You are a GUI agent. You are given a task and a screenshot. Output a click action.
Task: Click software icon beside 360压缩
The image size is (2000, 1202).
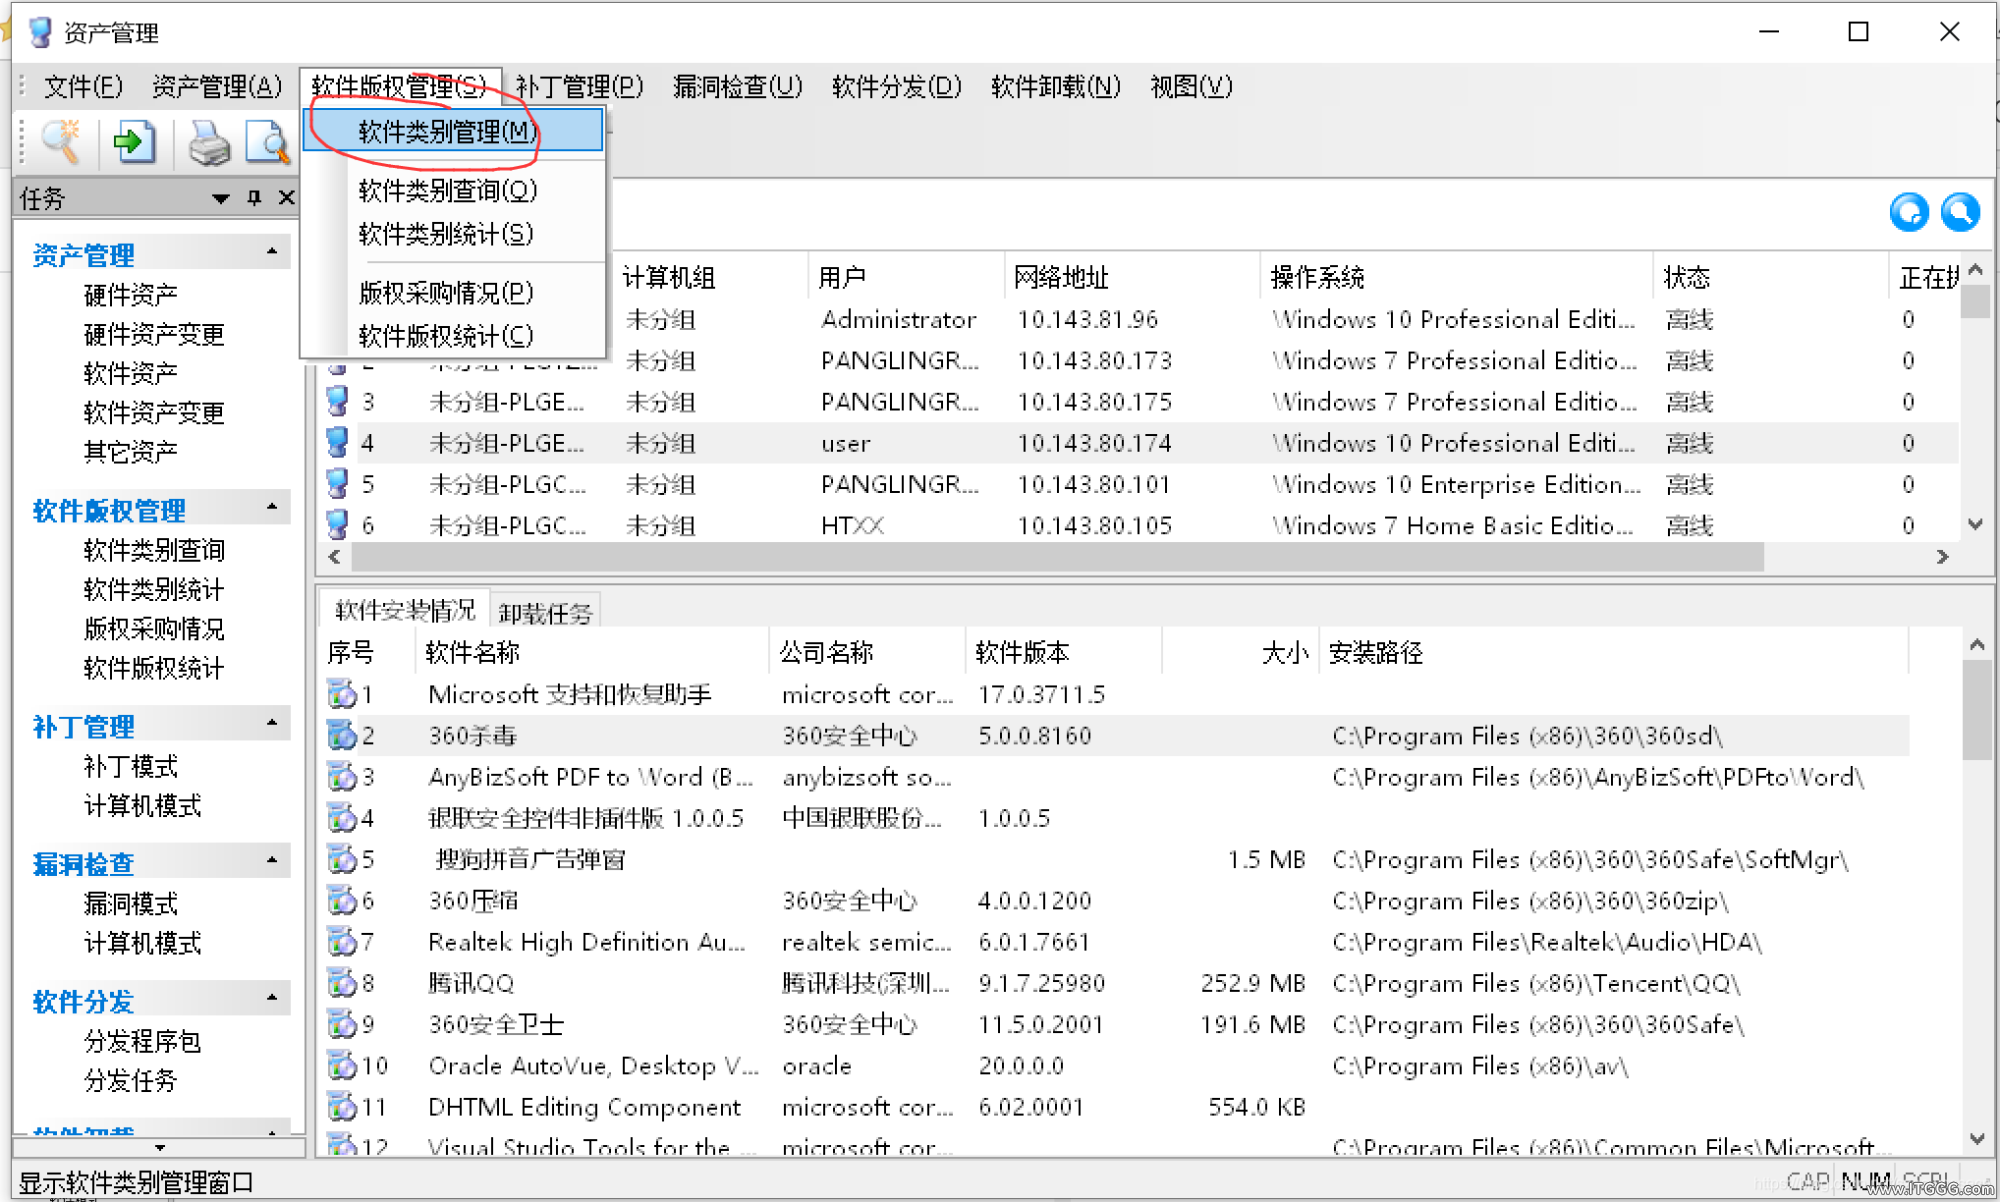tap(342, 900)
